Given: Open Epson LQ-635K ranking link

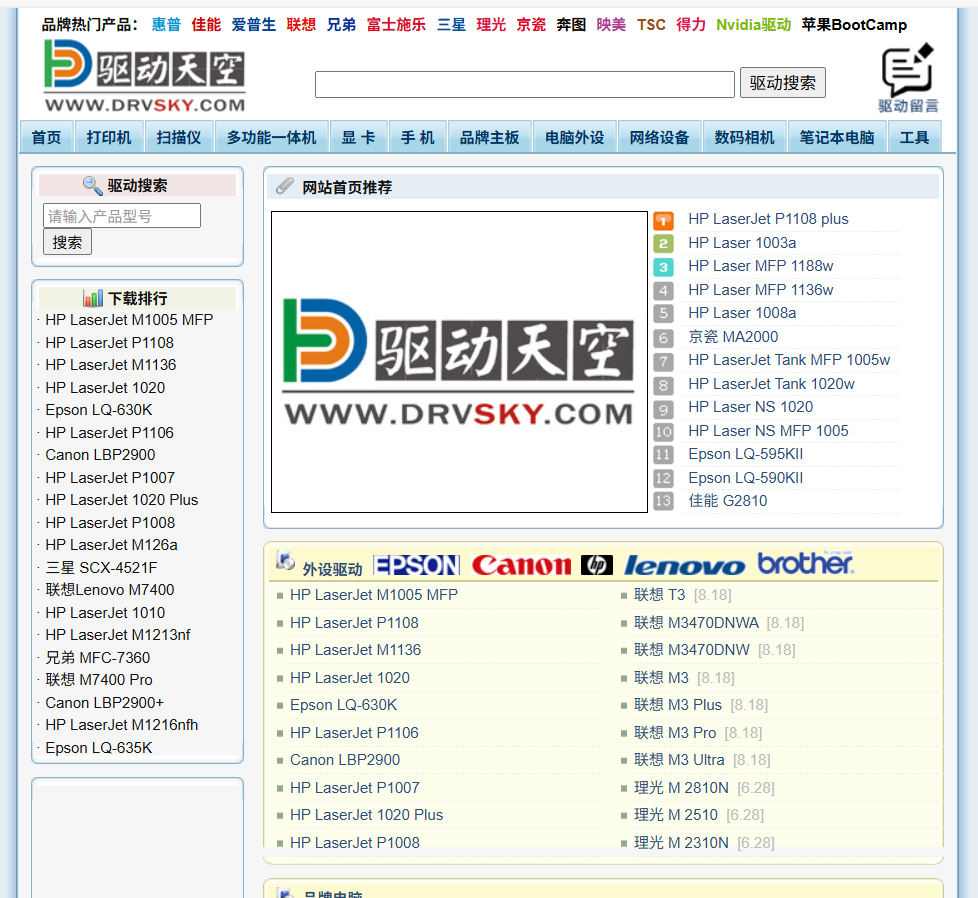Looking at the screenshot, I should 99,748.
